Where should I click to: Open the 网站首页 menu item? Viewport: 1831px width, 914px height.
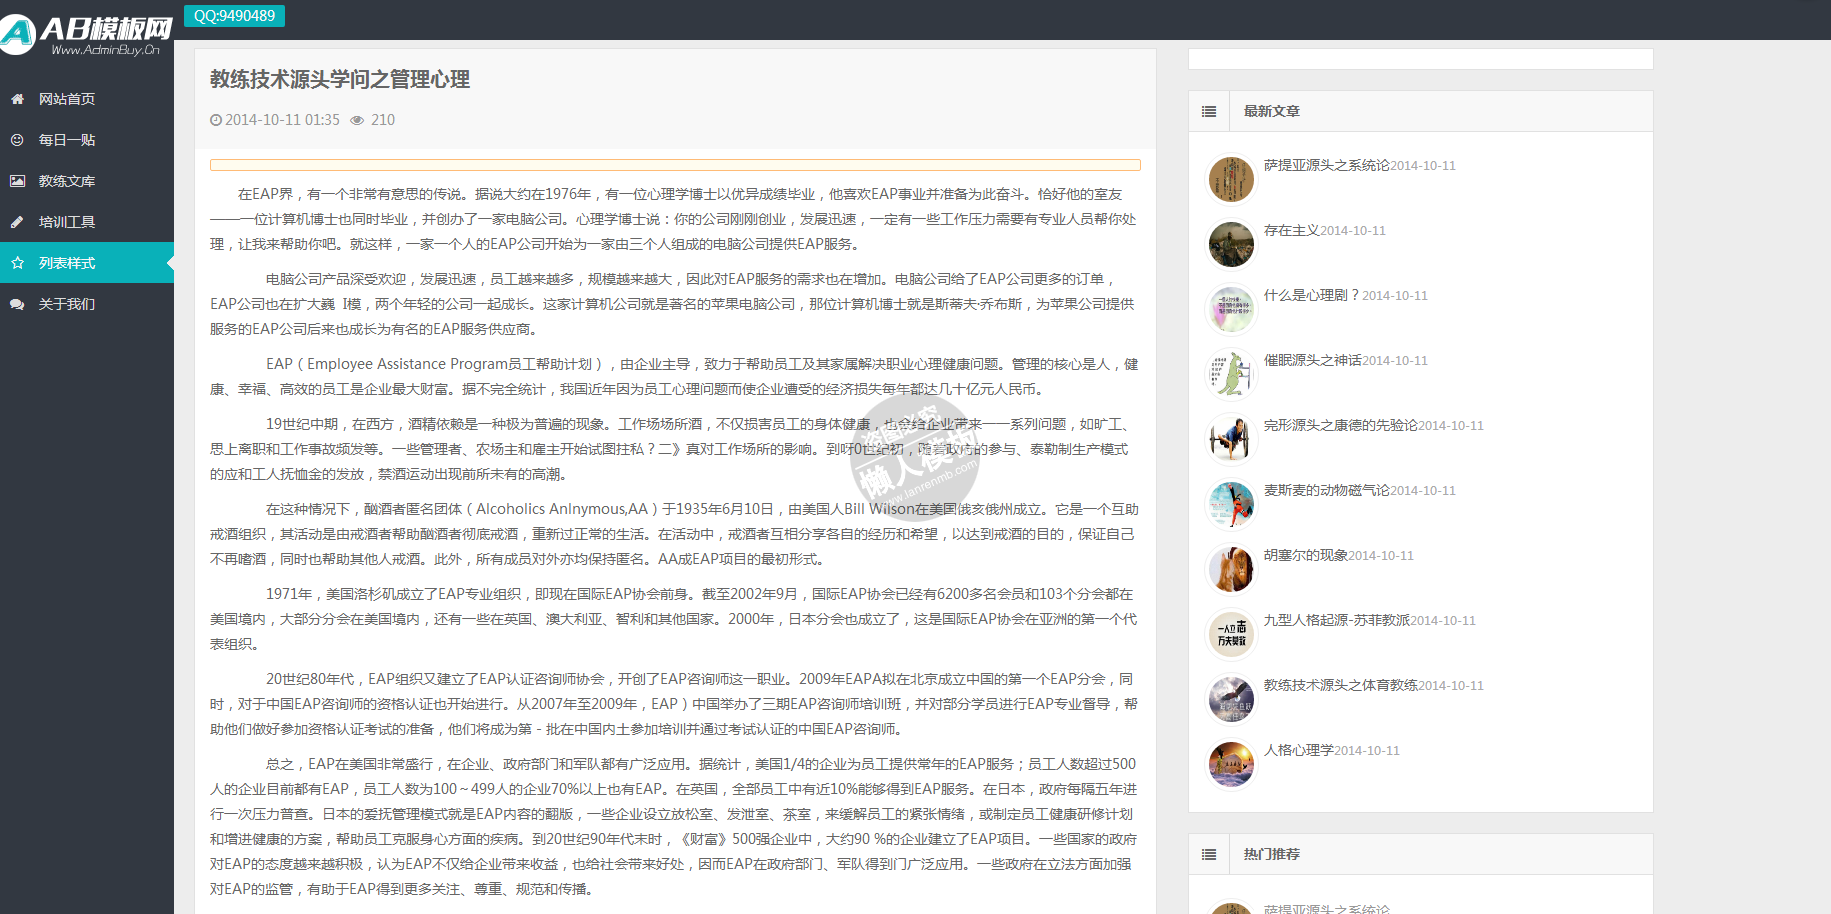[x=67, y=99]
